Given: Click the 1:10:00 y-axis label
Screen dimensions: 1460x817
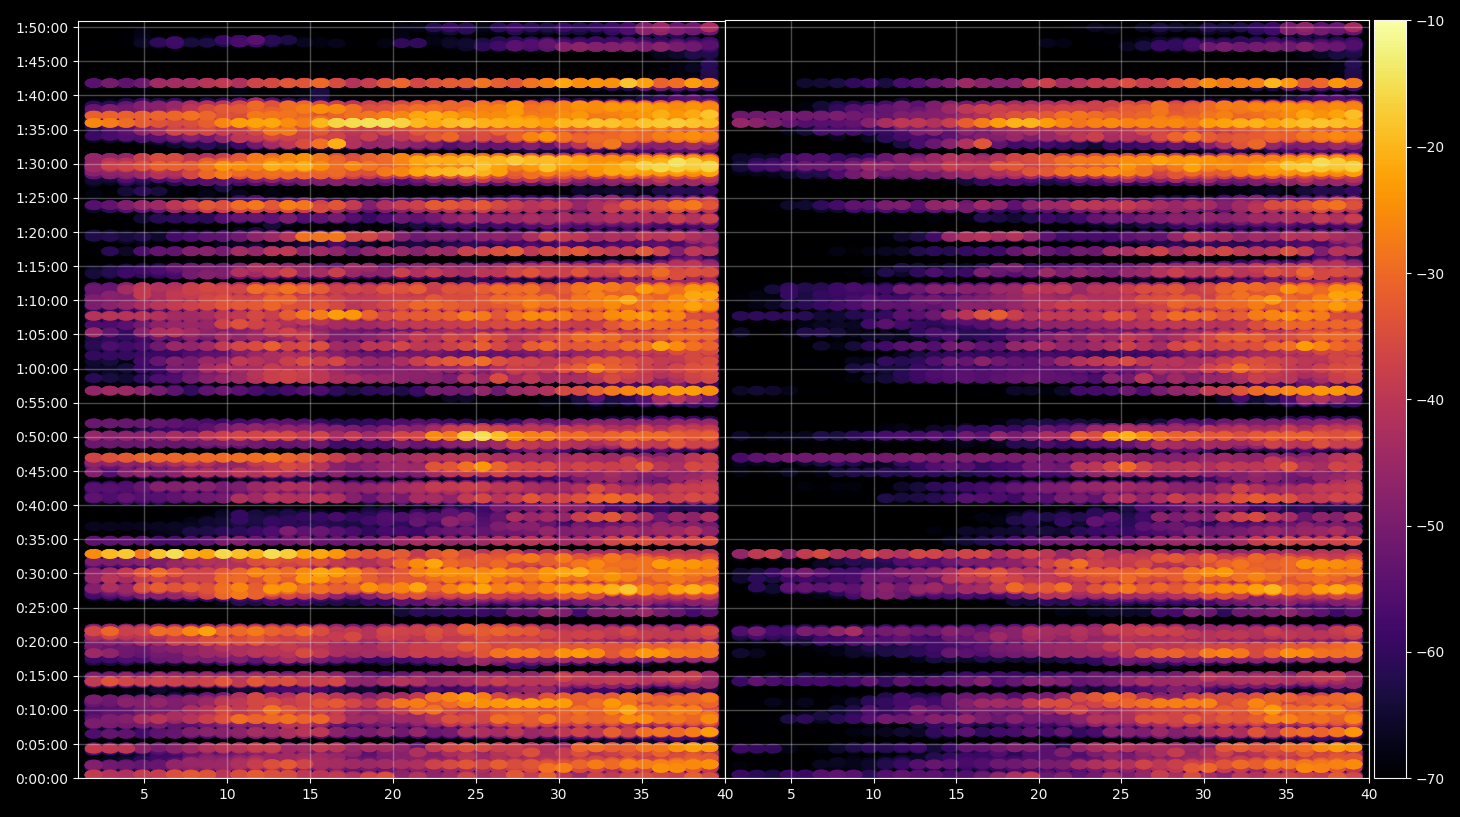Looking at the screenshot, I should tap(42, 301).
